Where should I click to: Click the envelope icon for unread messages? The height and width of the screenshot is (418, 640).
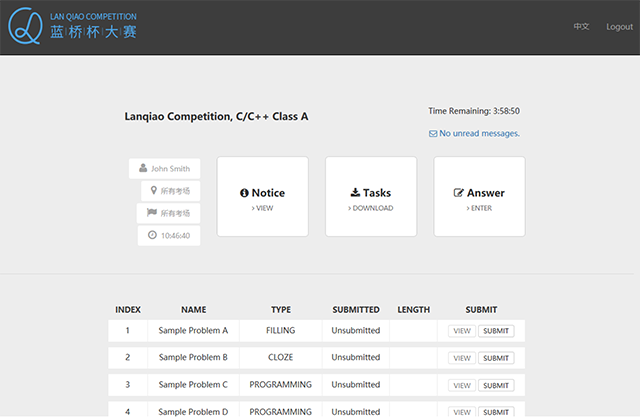point(432,133)
